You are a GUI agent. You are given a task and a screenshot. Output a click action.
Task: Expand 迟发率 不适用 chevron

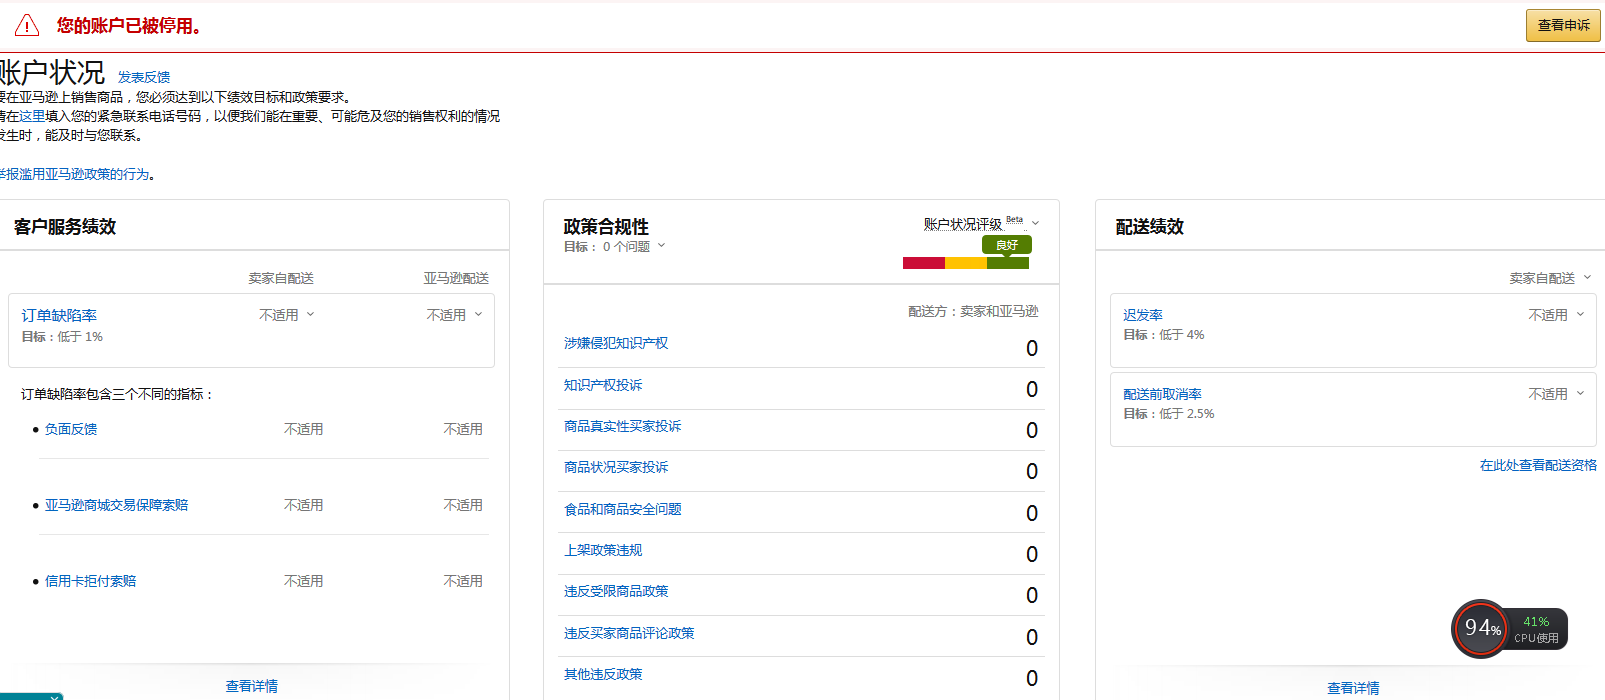coord(1580,314)
